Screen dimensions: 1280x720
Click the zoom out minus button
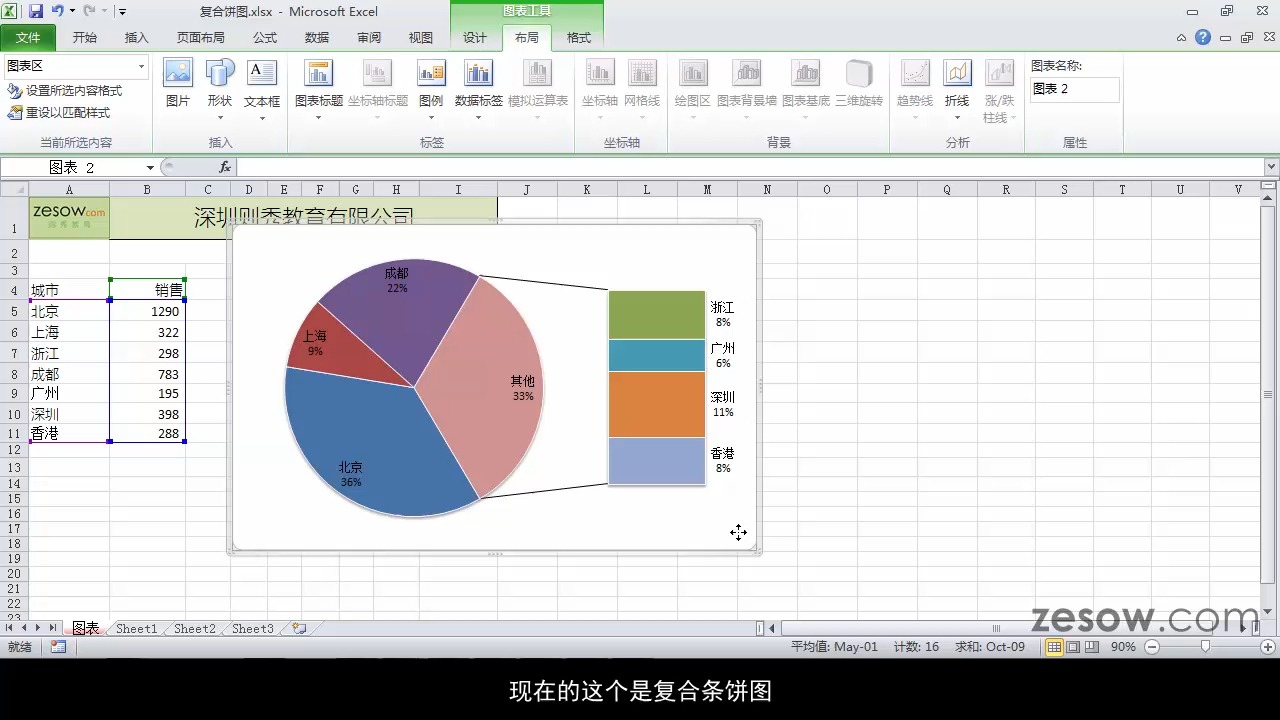(x=1151, y=647)
